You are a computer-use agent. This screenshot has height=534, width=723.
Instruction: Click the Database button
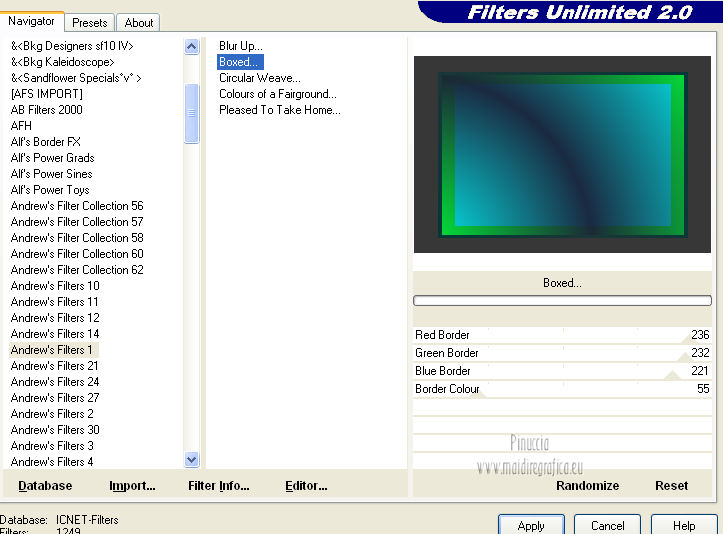pos(45,486)
